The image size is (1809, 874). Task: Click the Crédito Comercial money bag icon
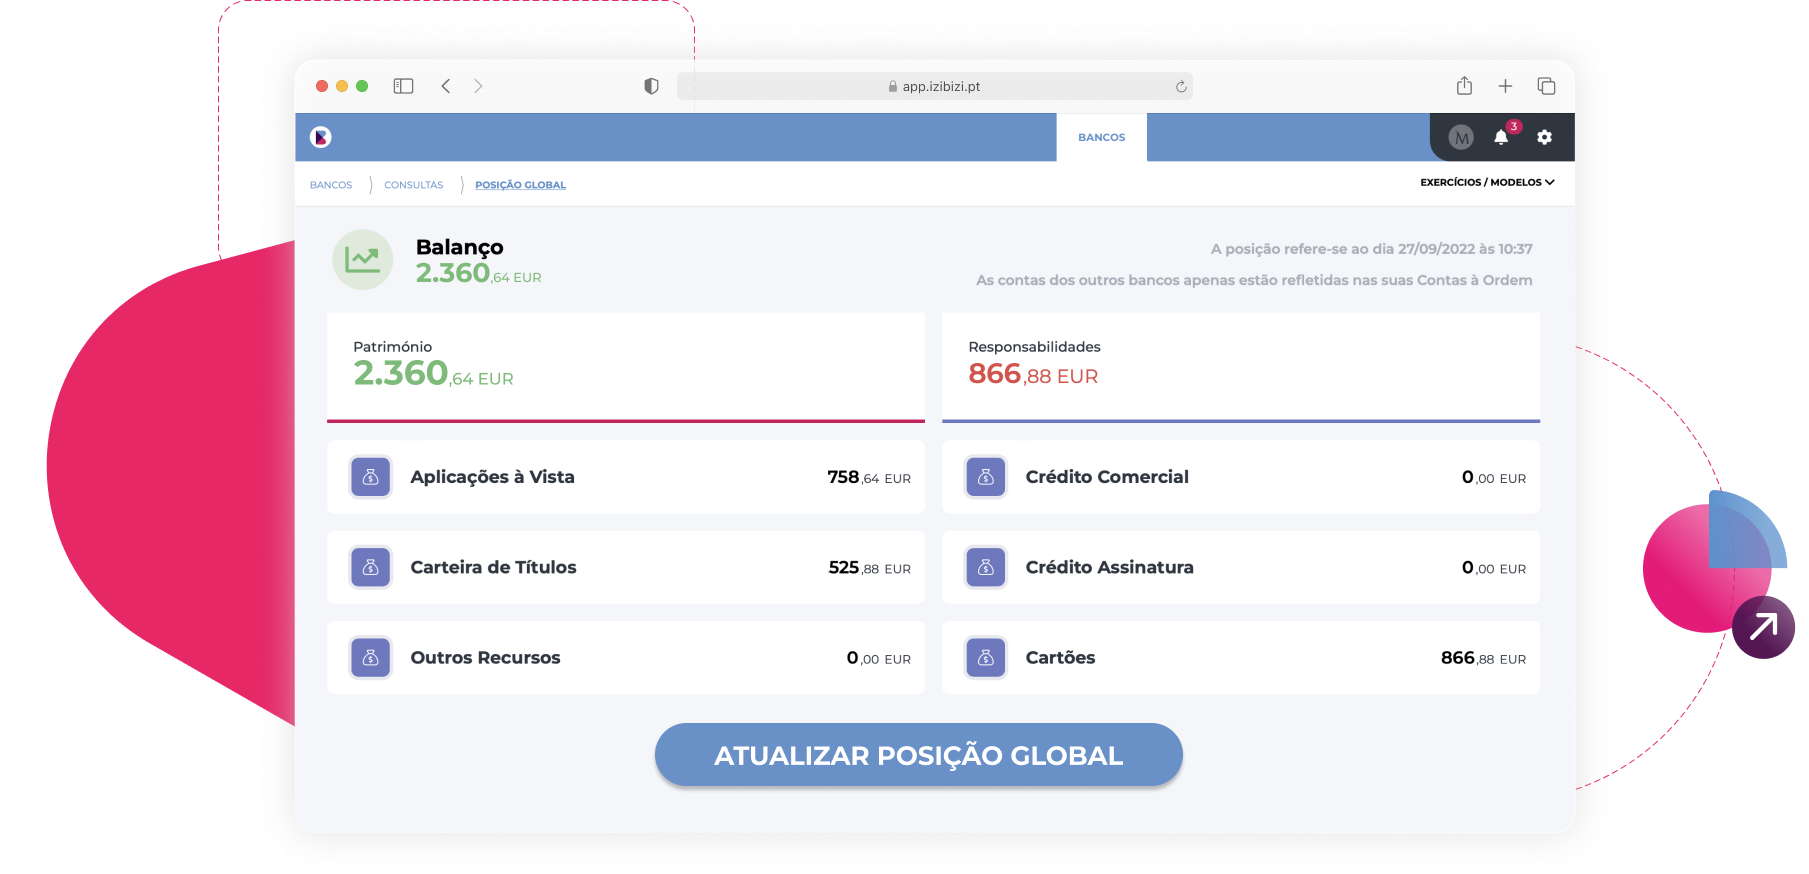(x=985, y=477)
